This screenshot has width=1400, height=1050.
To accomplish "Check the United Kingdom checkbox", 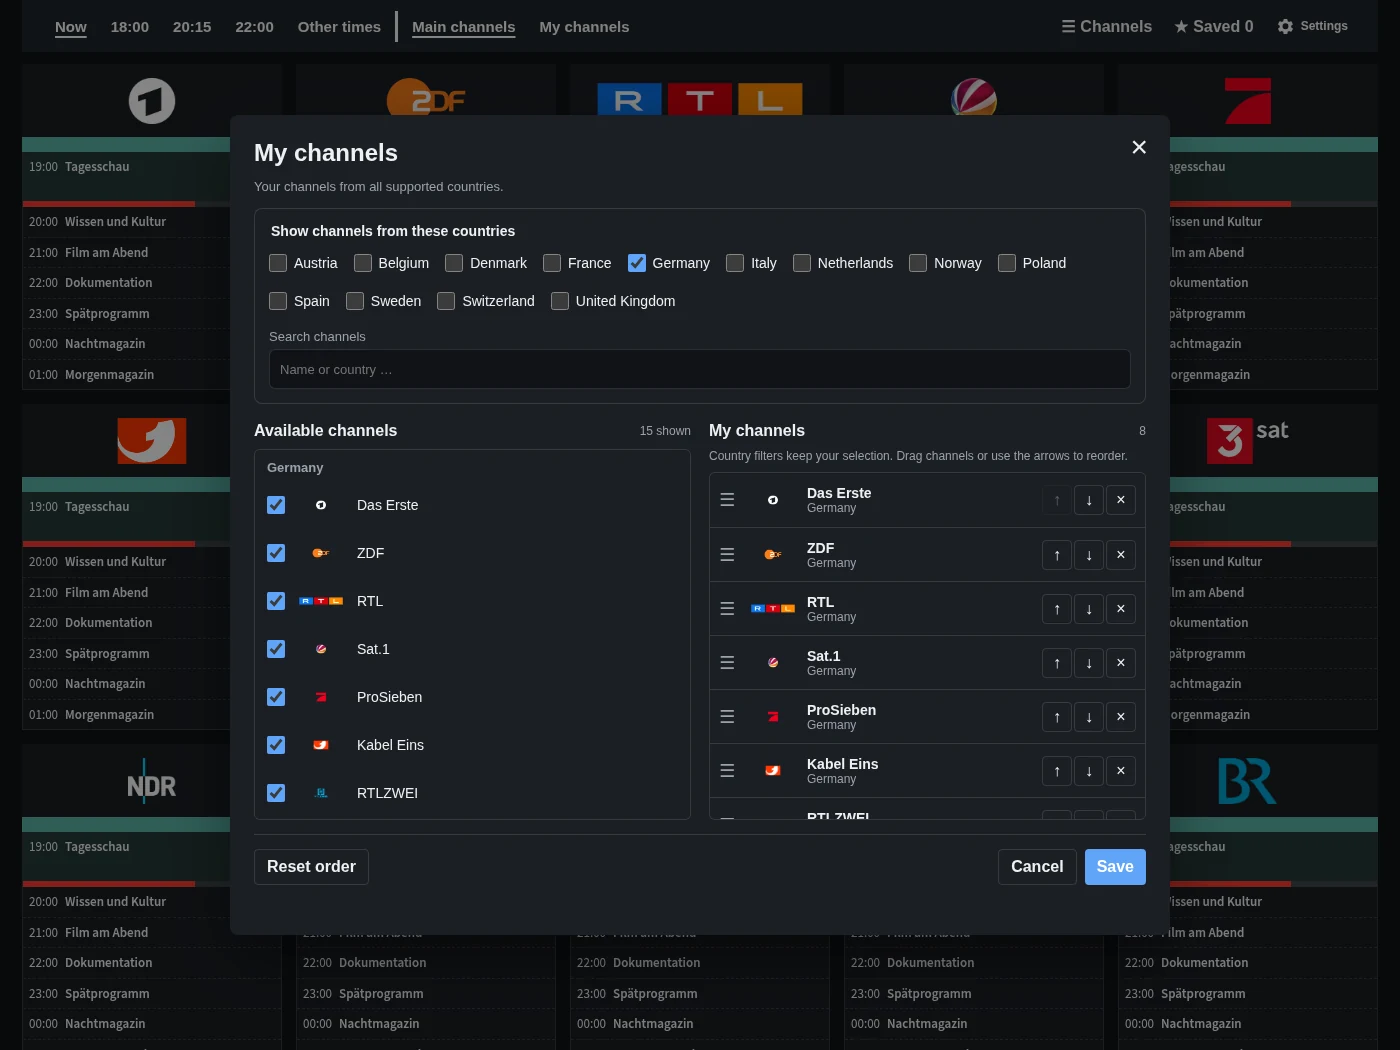I will (x=560, y=301).
